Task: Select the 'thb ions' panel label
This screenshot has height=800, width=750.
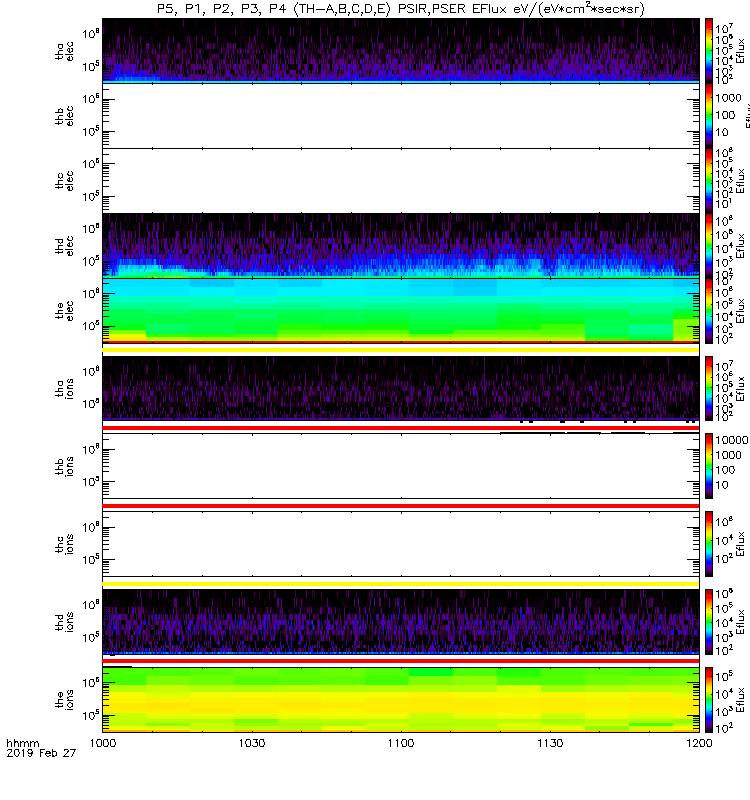Action: point(65,466)
